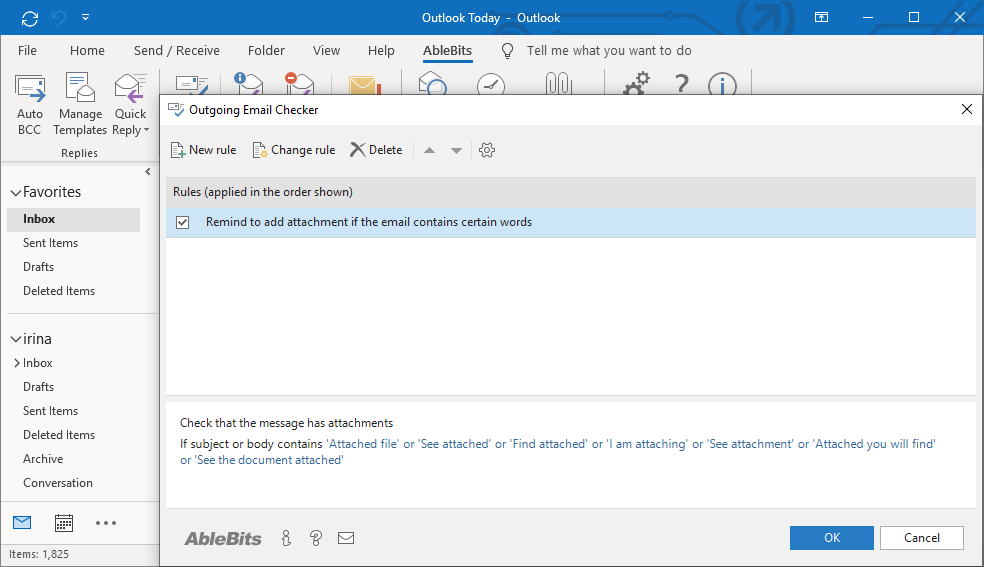Move the rule down with arrow

pos(456,151)
